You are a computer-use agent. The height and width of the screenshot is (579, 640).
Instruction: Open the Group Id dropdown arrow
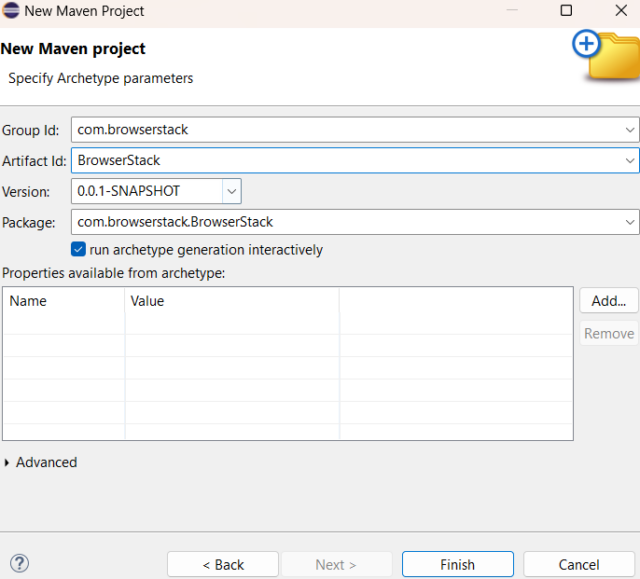pos(630,130)
